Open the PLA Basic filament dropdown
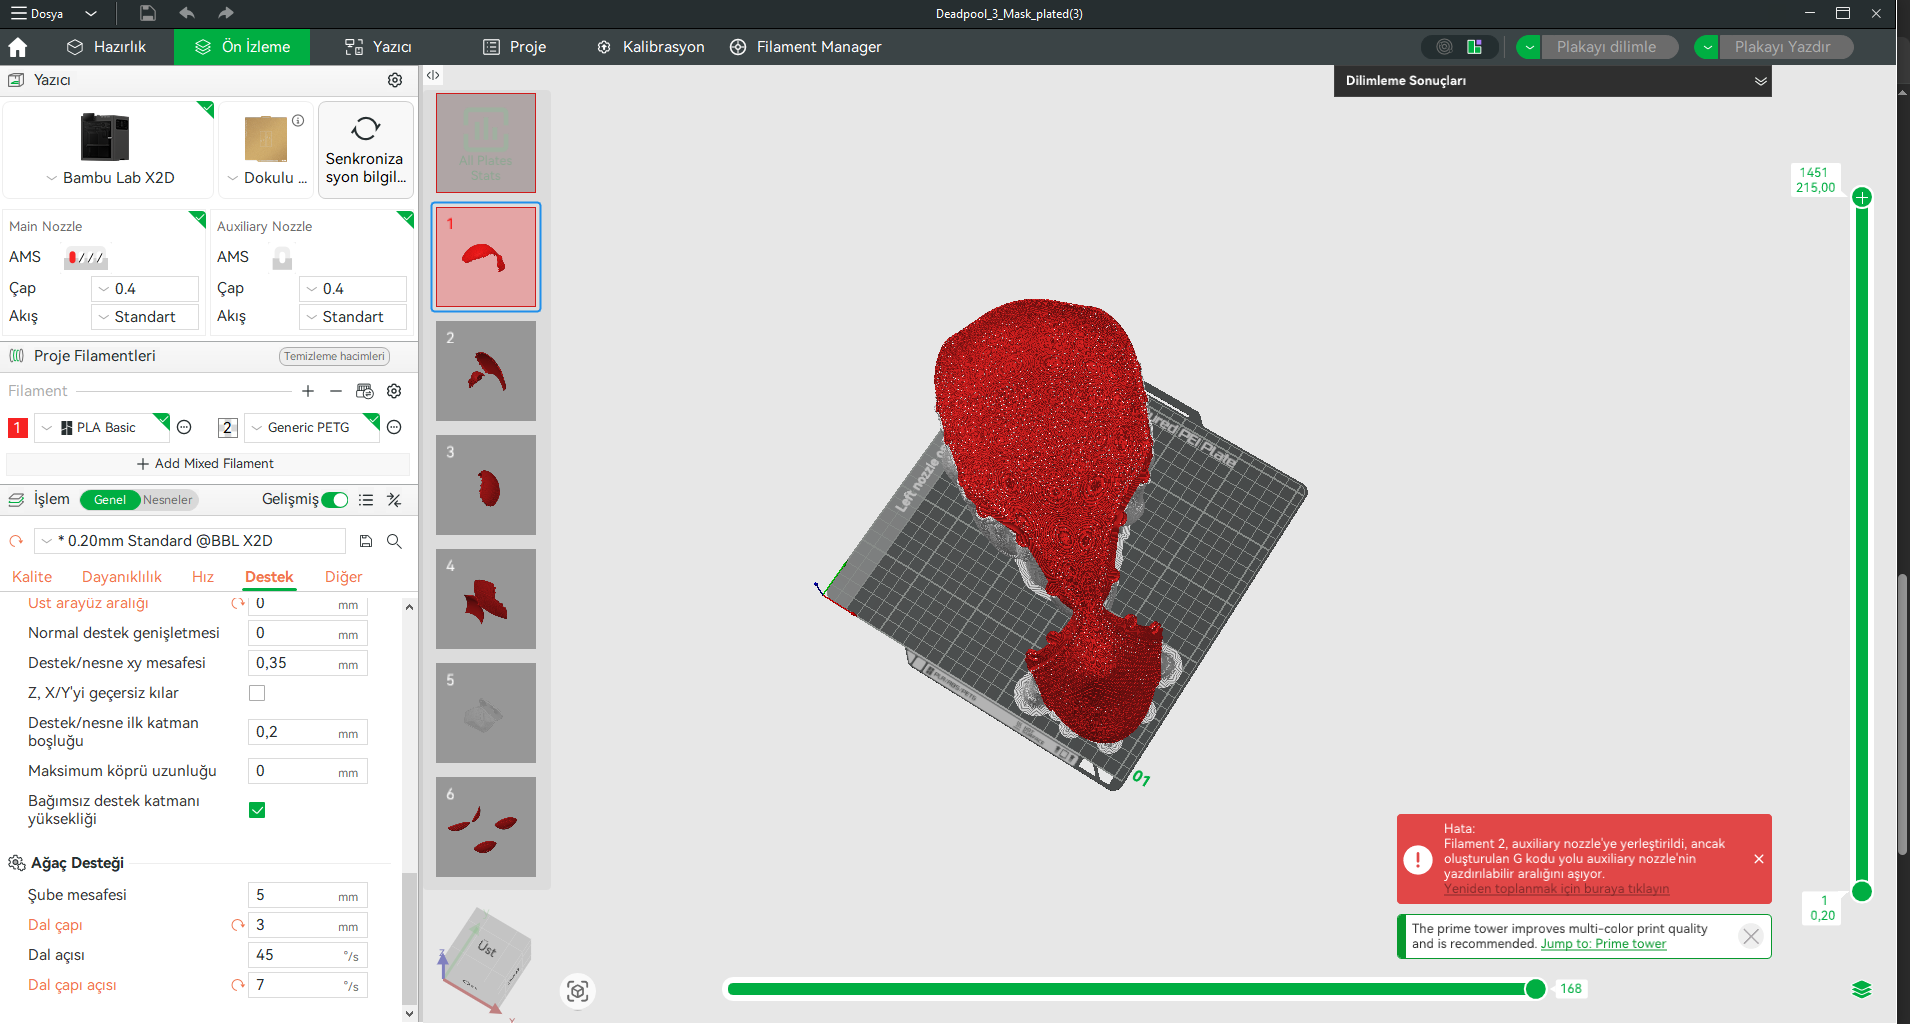1910x1024 pixels. click(102, 428)
